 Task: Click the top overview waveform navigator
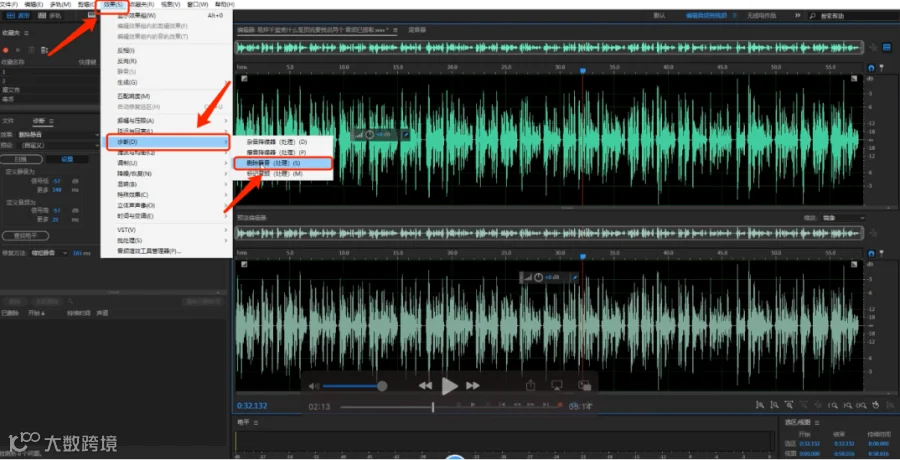point(549,48)
